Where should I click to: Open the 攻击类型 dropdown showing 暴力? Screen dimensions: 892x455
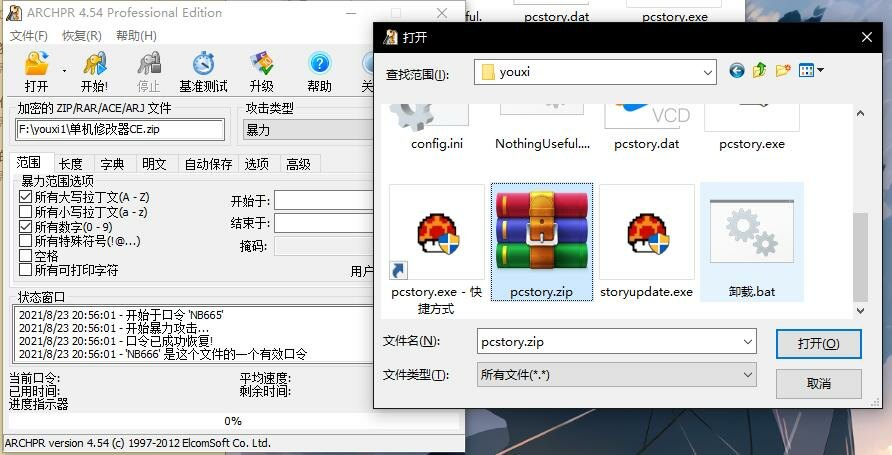(308, 130)
